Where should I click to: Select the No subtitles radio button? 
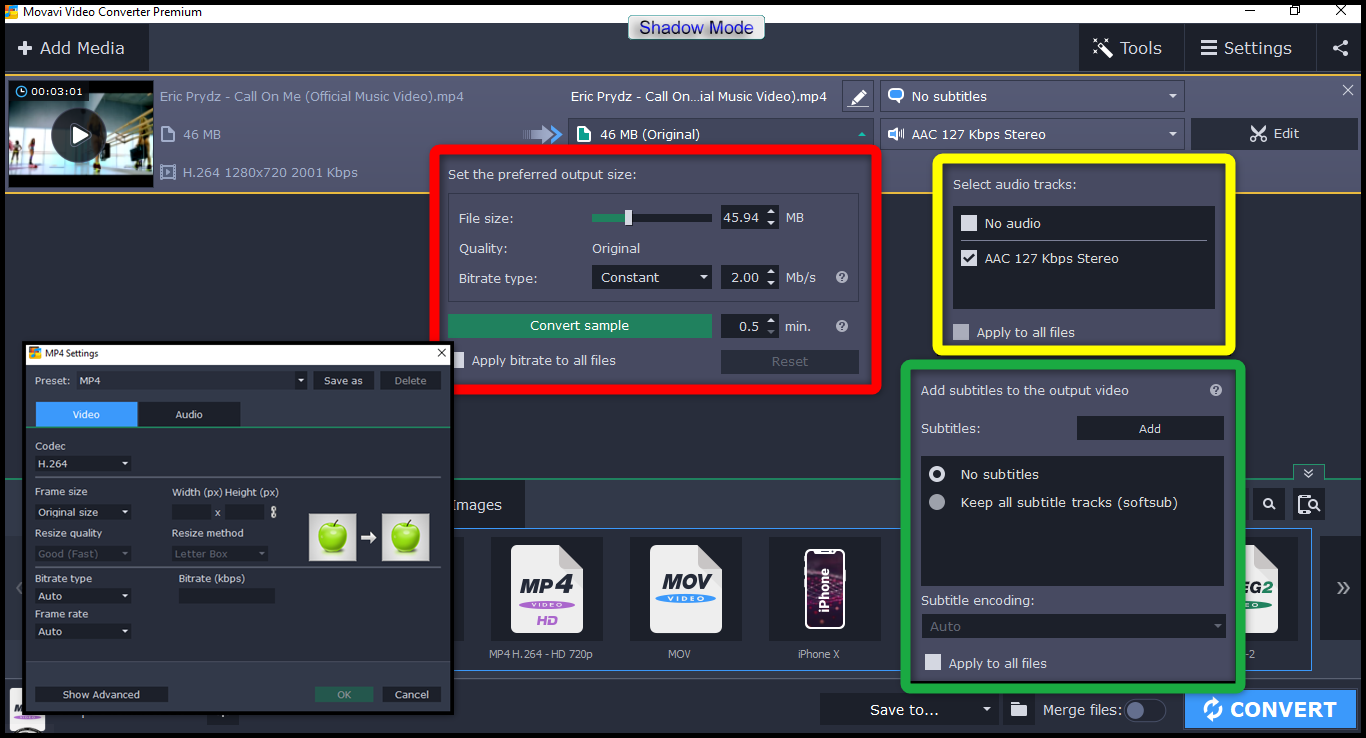click(937, 474)
